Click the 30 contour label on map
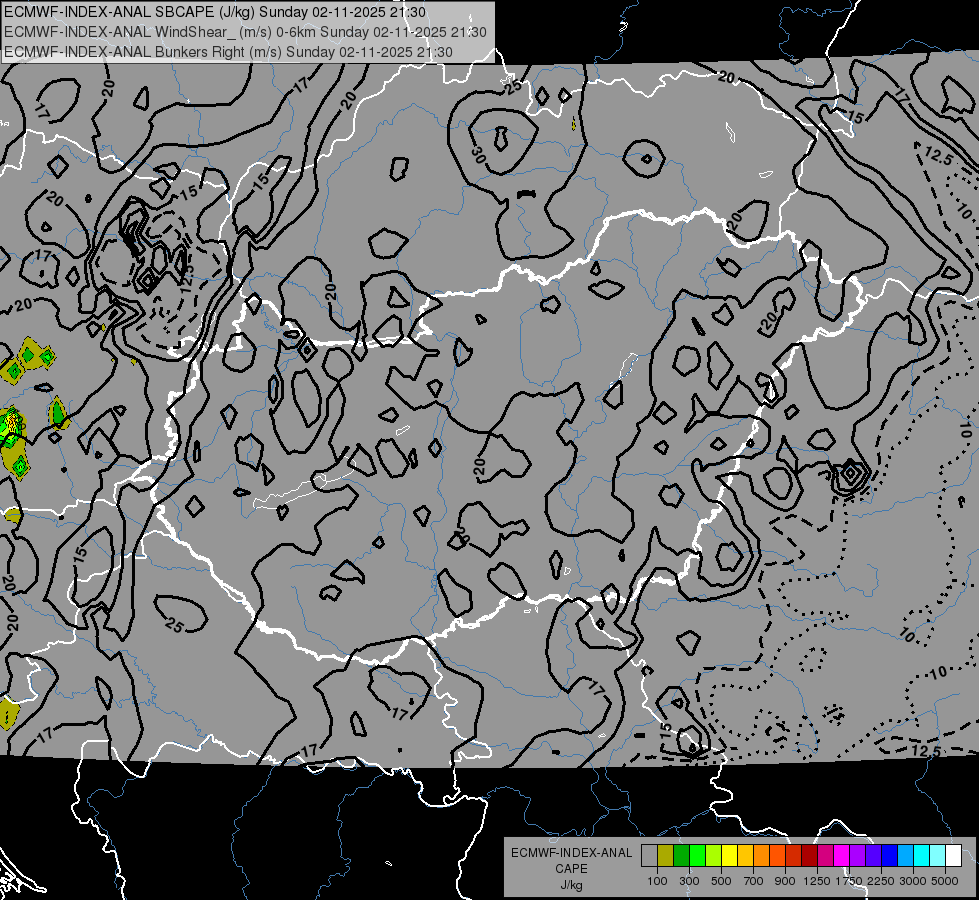This screenshot has height=900, width=979. tap(478, 155)
